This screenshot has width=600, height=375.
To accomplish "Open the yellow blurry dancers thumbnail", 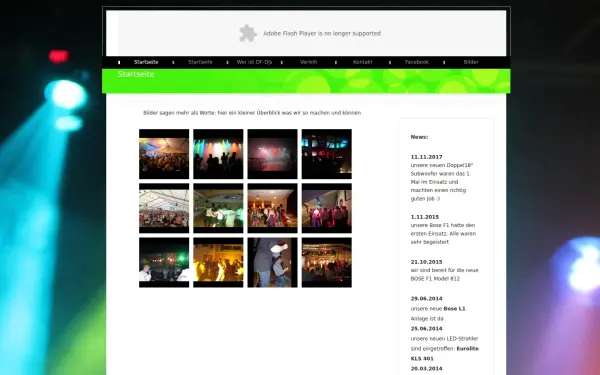I will 218,262.
